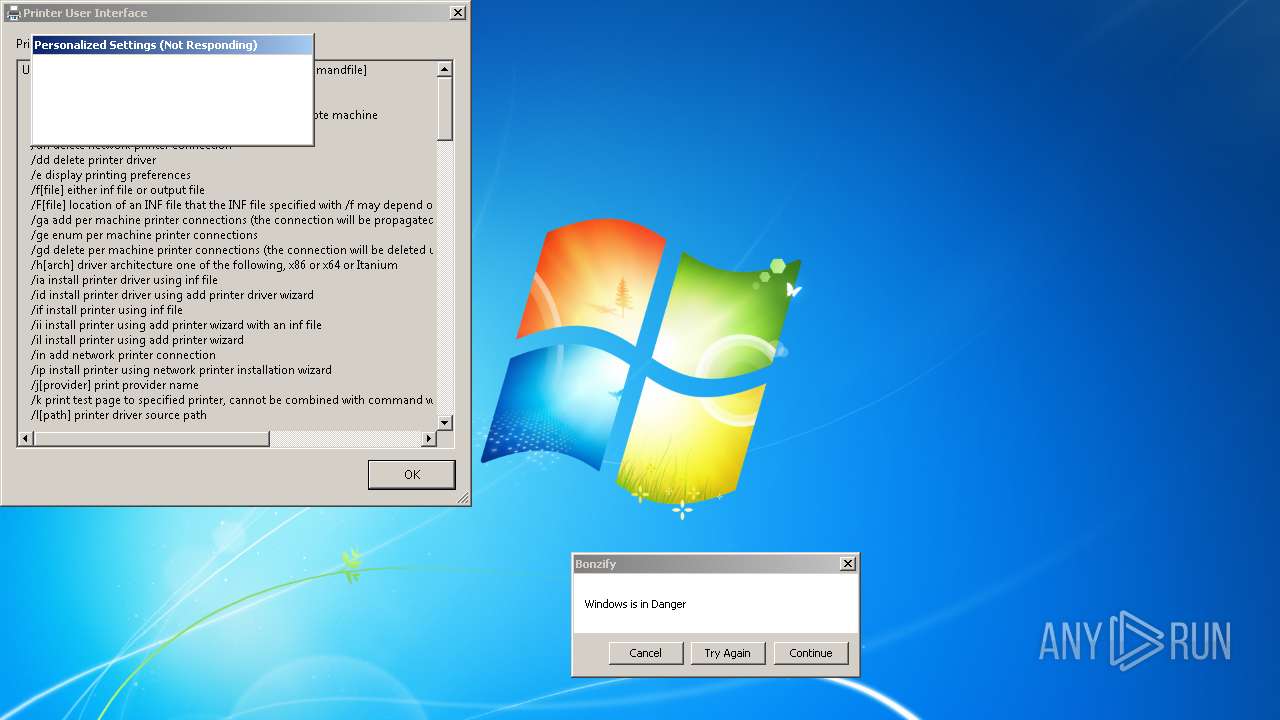1280x720 pixels.
Task: Click the resize grip of Printer User Interface
Action: click(x=462, y=497)
